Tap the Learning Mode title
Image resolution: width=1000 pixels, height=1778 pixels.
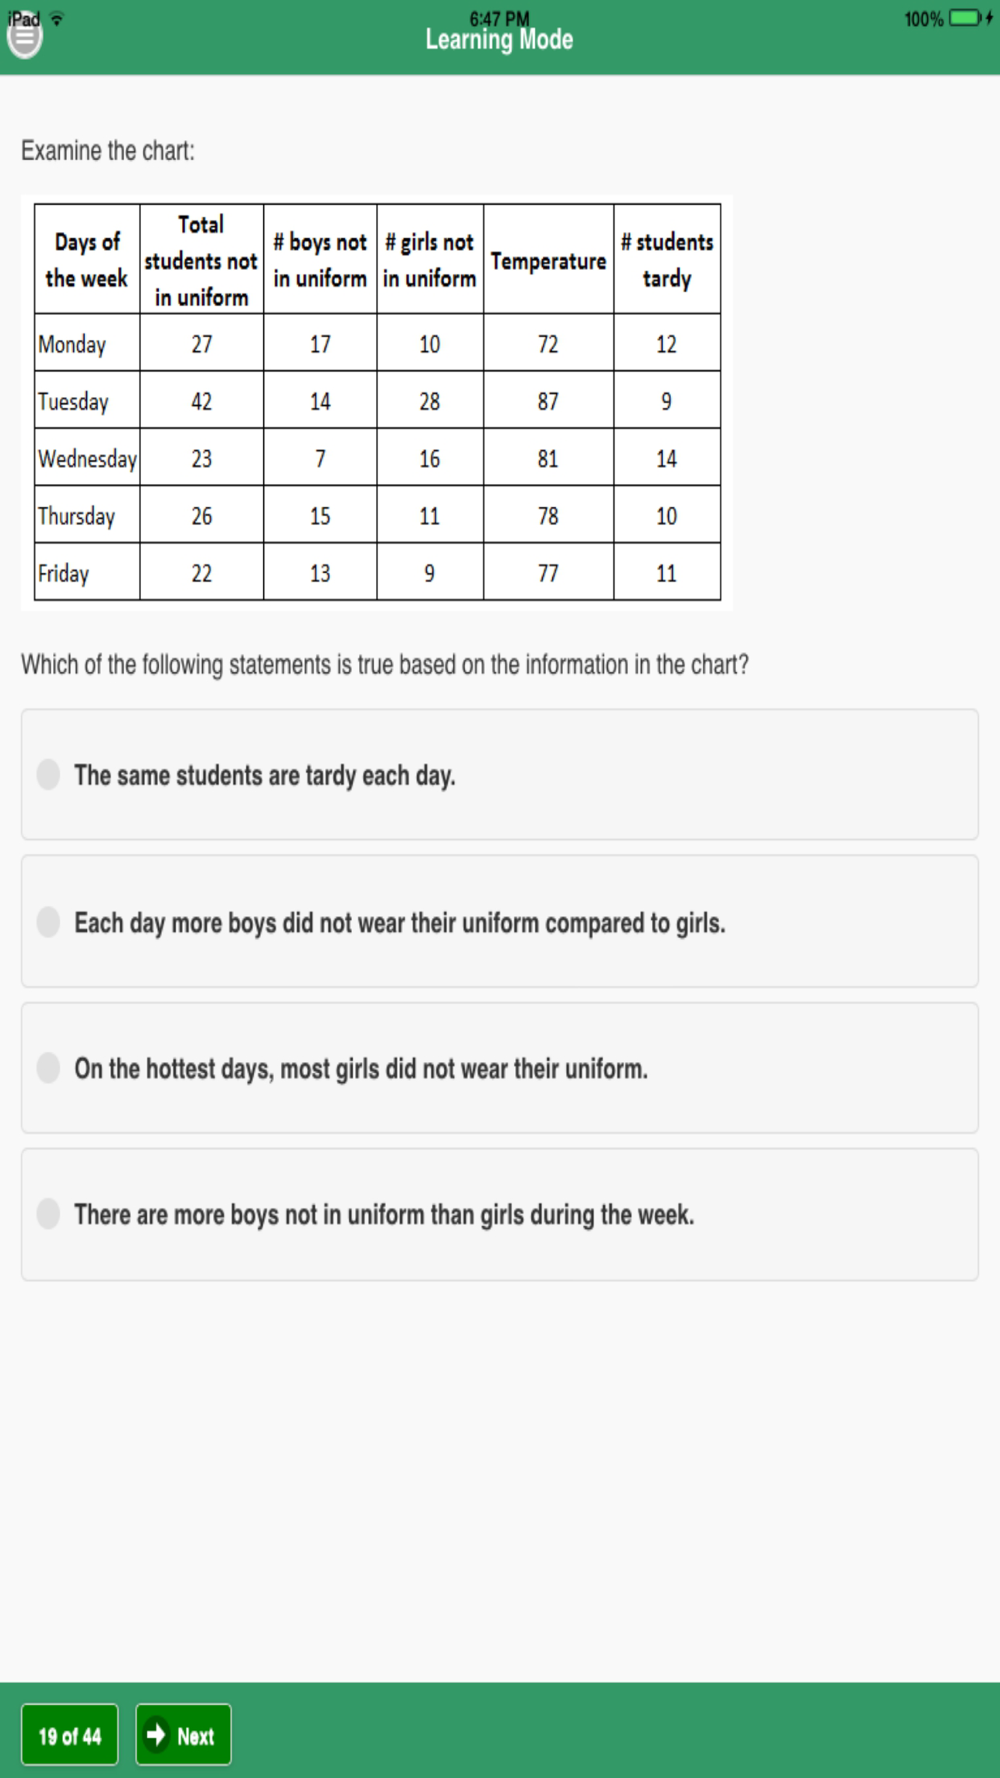[x=499, y=40]
